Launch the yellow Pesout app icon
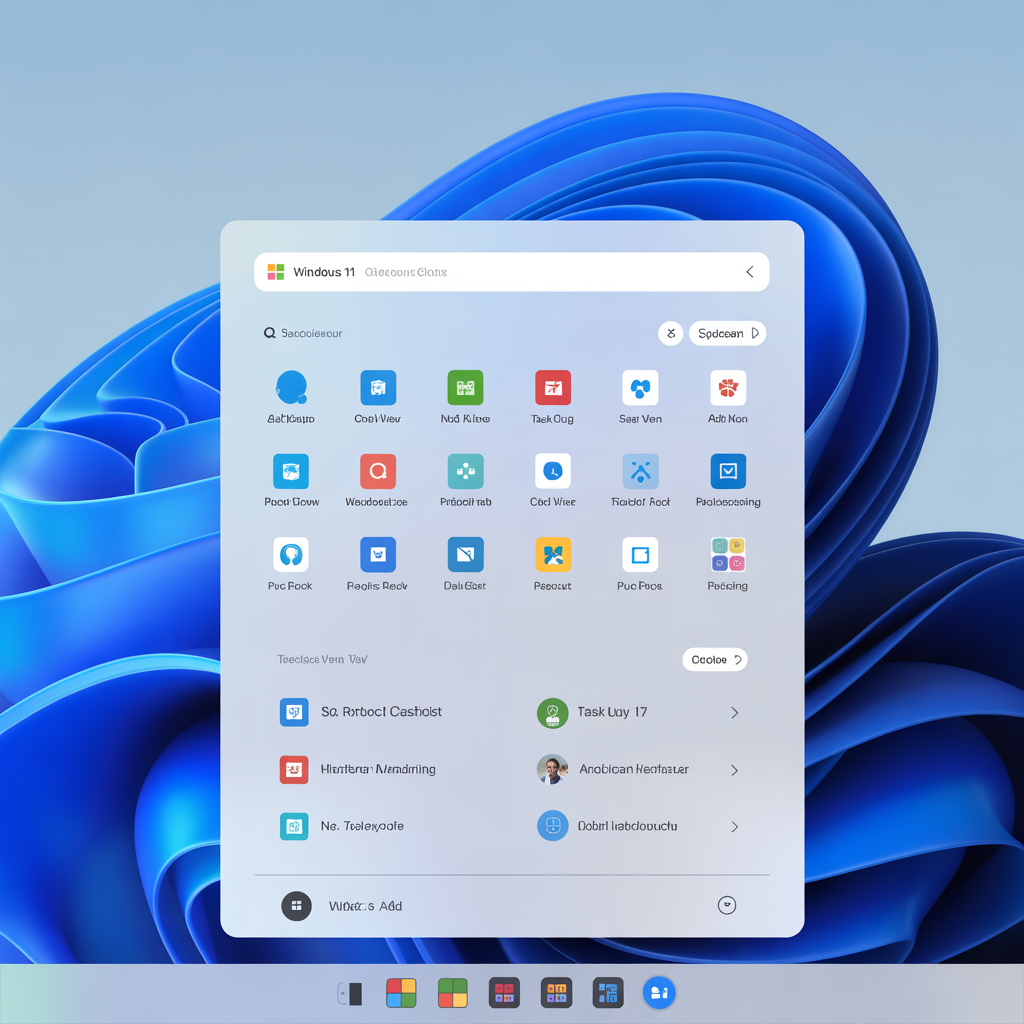 click(552, 556)
